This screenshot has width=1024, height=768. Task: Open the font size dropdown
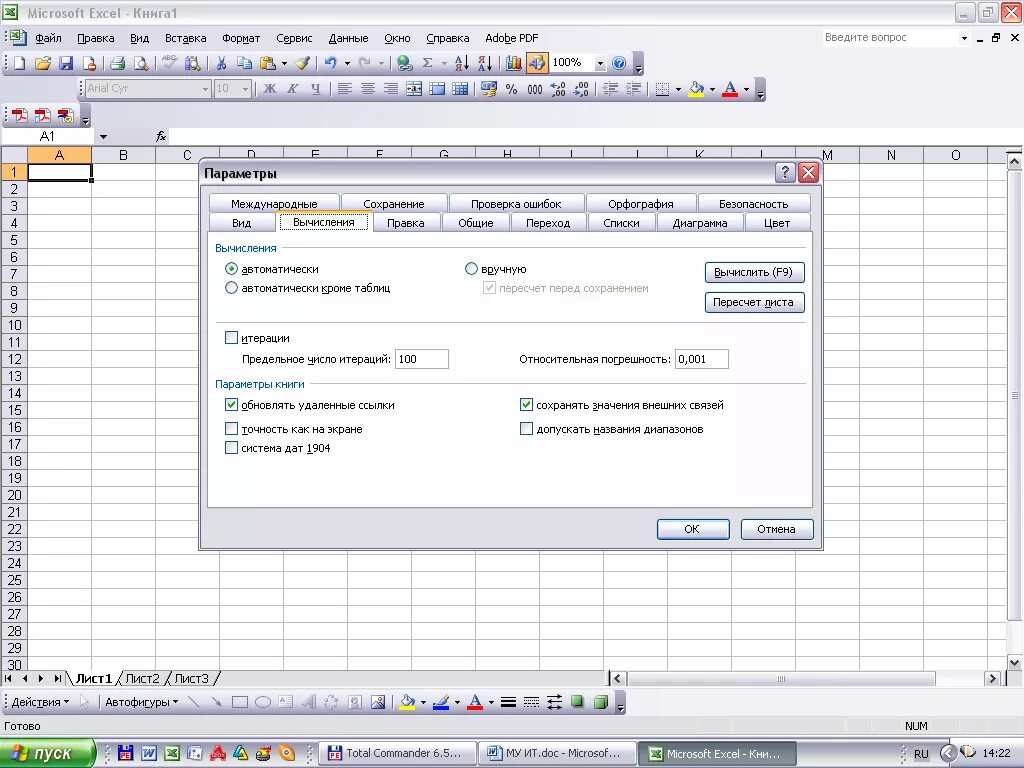click(246, 89)
